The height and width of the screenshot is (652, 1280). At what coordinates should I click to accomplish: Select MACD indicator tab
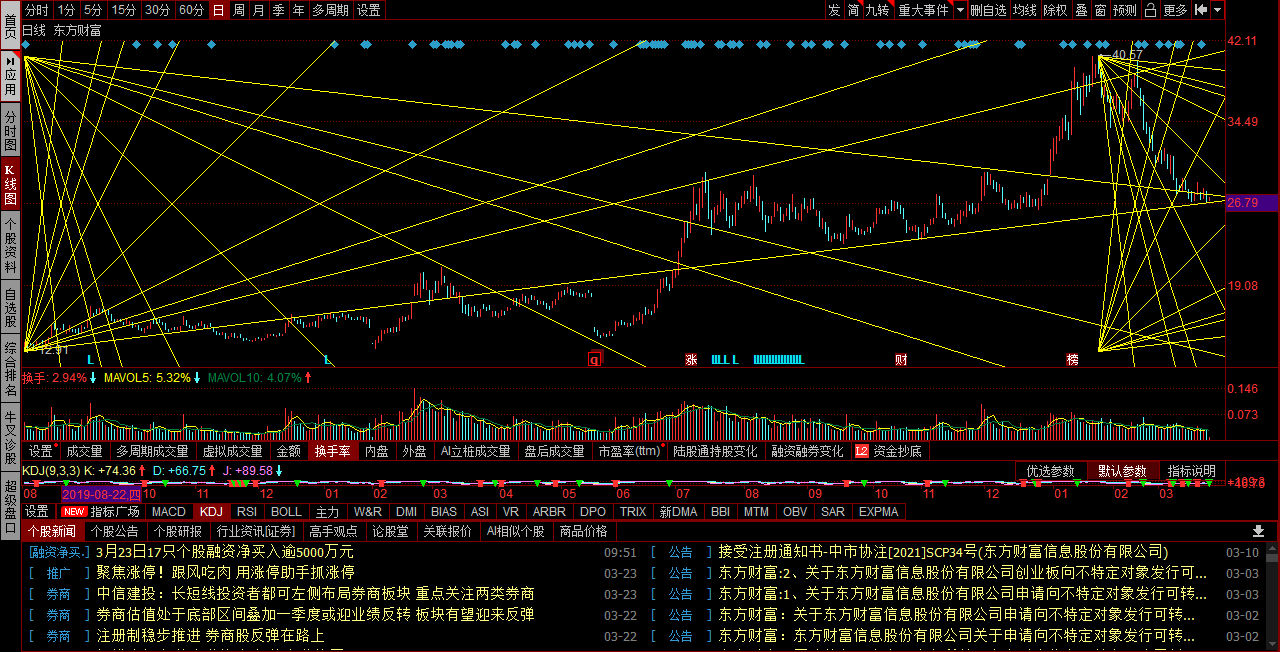click(x=169, y=511)
